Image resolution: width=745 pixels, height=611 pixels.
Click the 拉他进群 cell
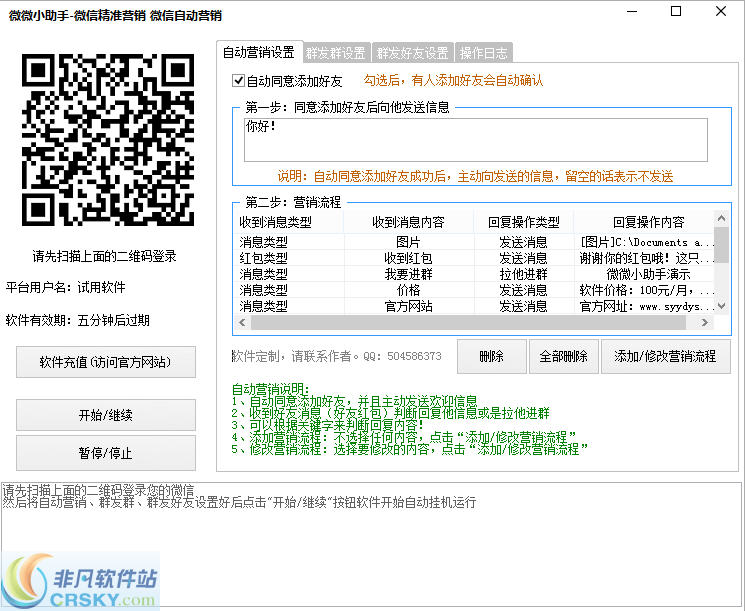(524, 274)
